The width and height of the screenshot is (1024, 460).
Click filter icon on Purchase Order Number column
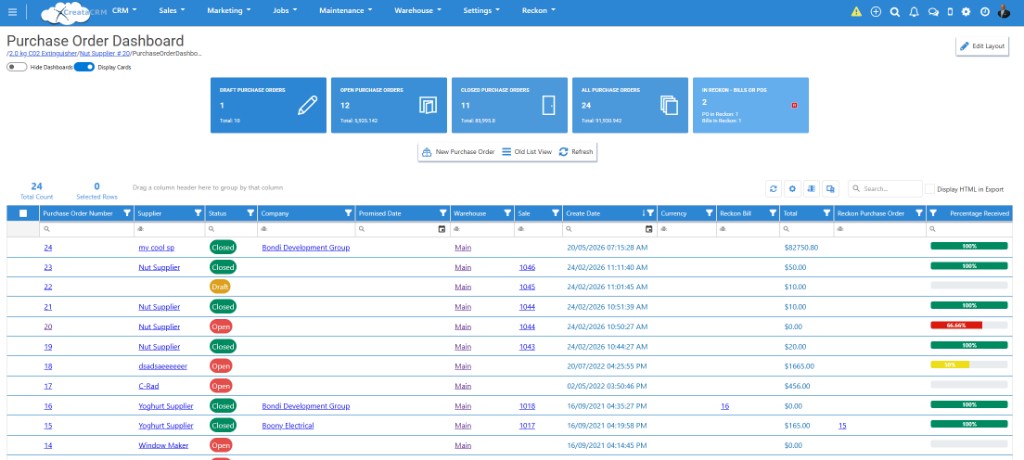(127, 213)
